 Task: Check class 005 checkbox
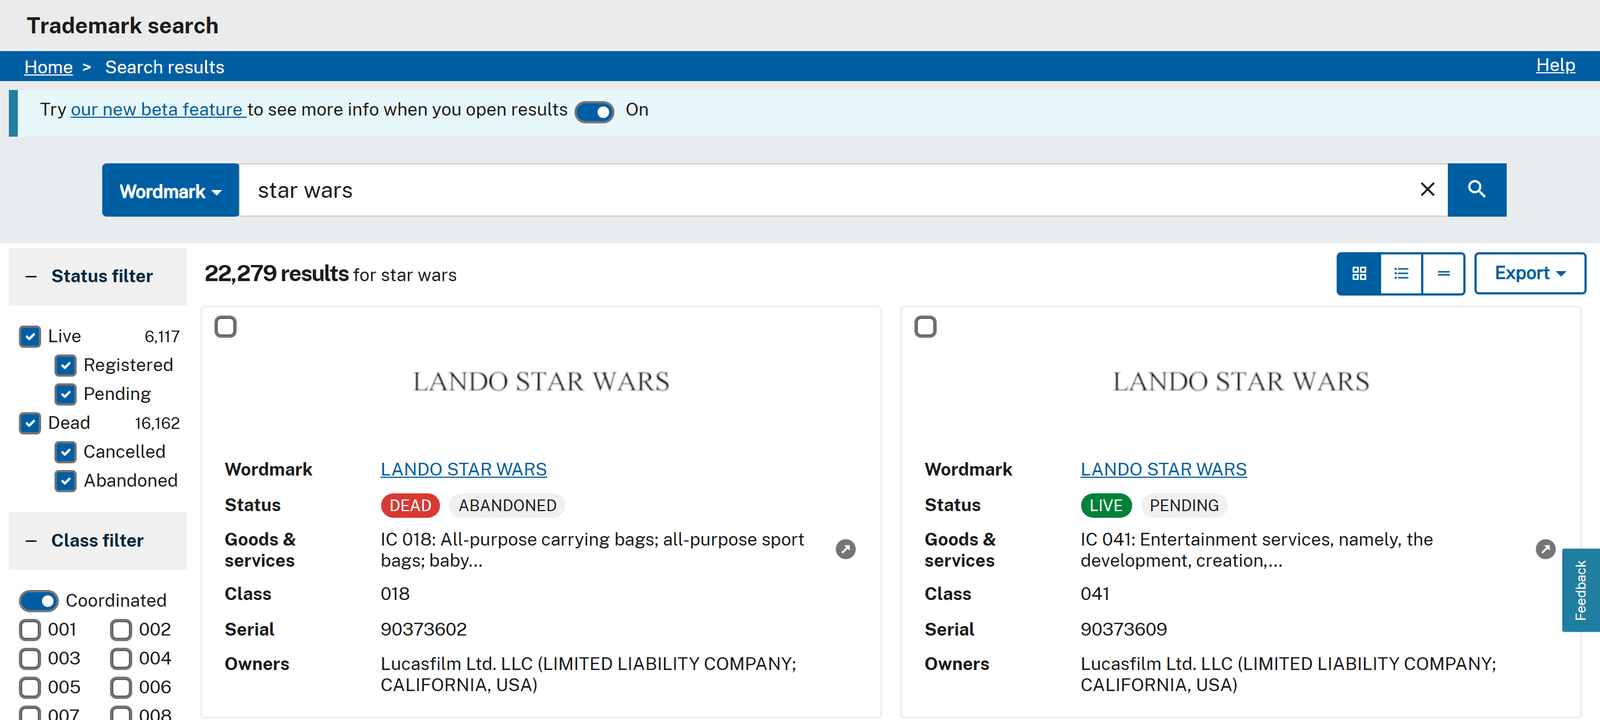click(x=30, y=688)
